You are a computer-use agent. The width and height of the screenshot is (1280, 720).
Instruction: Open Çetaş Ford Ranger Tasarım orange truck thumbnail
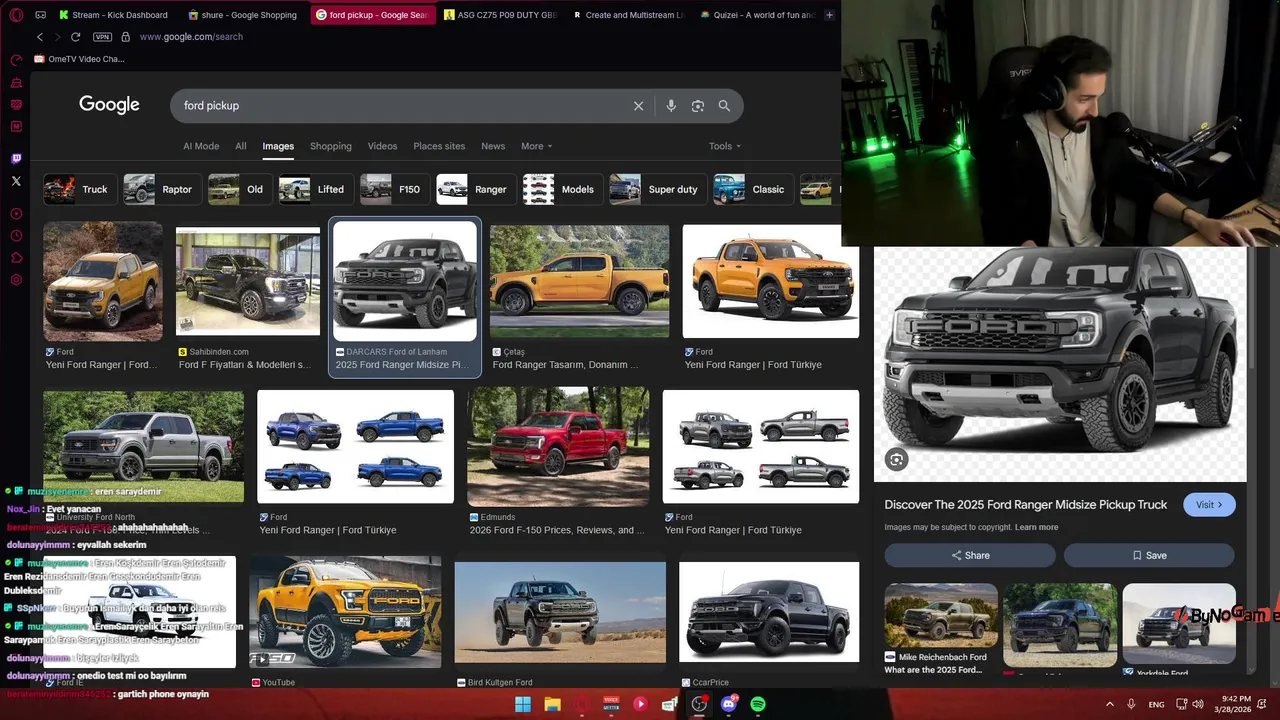[579, 281]
